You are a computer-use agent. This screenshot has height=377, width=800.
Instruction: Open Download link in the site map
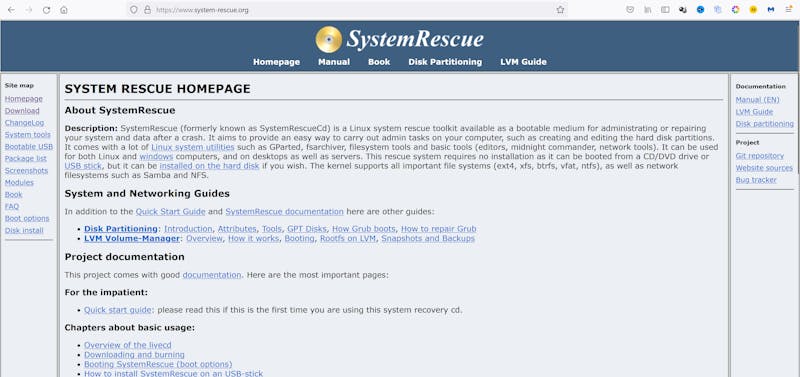pos(22,111)
